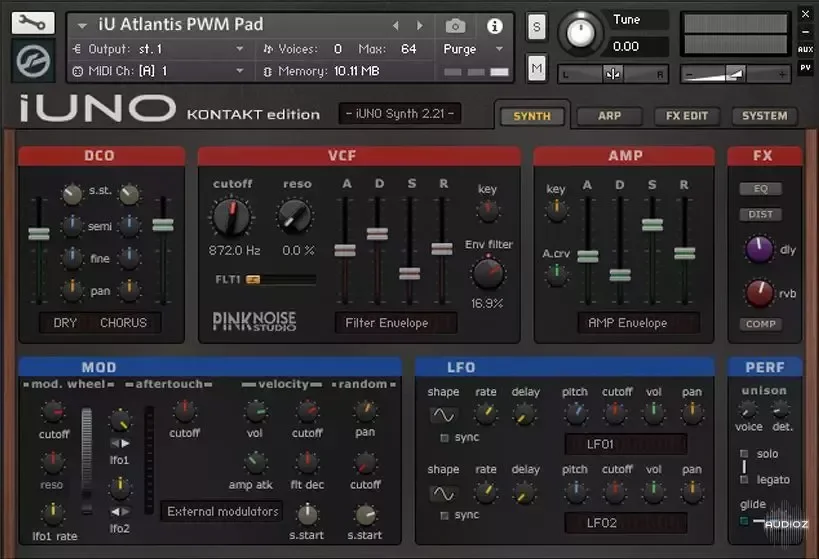Screen dimensions: 819x559
Task: Click the Filter Envelope label button
Action: click(x=395, y=323)
